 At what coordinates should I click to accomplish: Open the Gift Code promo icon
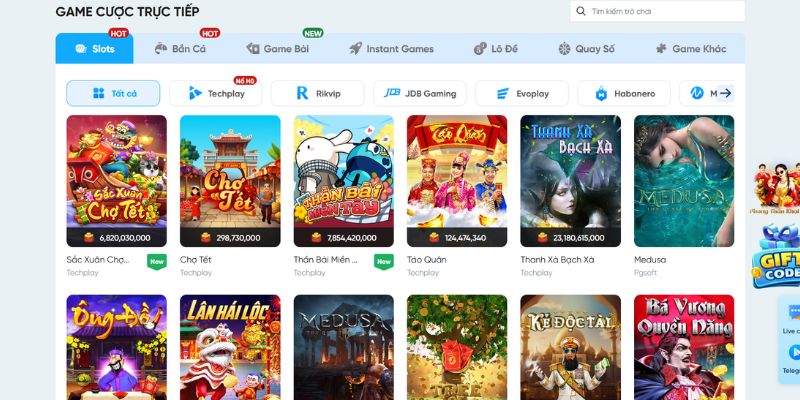pos(777,257)
